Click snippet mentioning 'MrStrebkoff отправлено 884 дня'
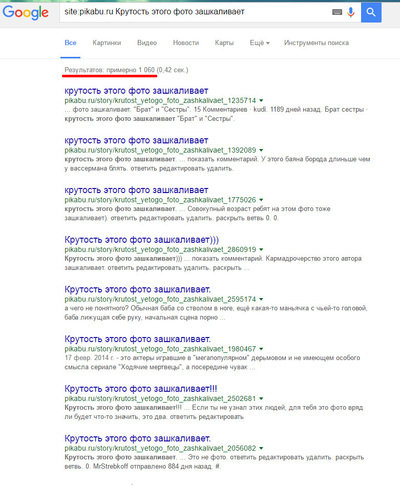 (214, 462)
